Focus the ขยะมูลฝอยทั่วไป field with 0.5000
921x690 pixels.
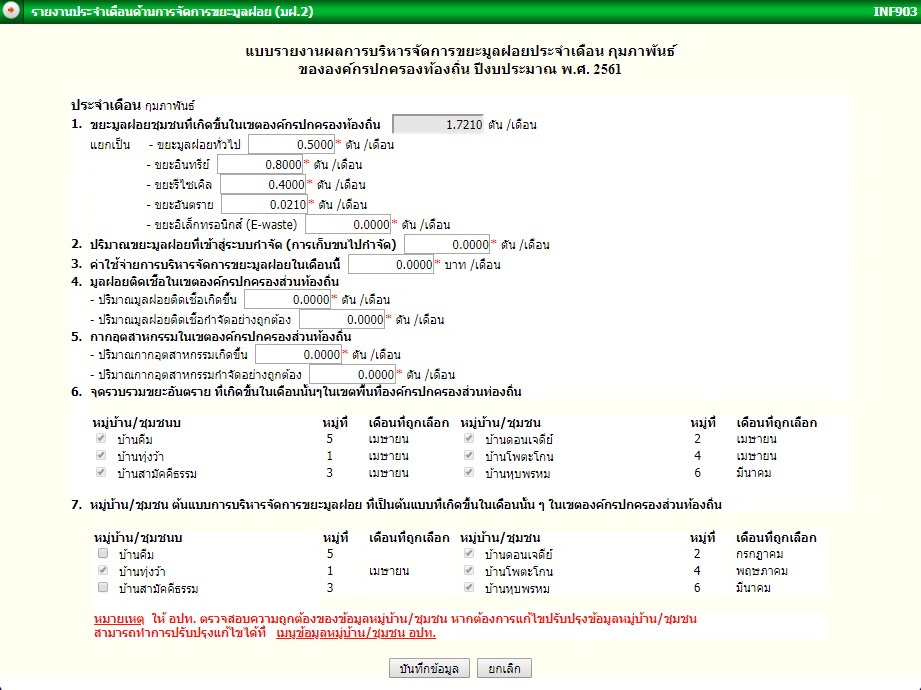coord(291,144)
